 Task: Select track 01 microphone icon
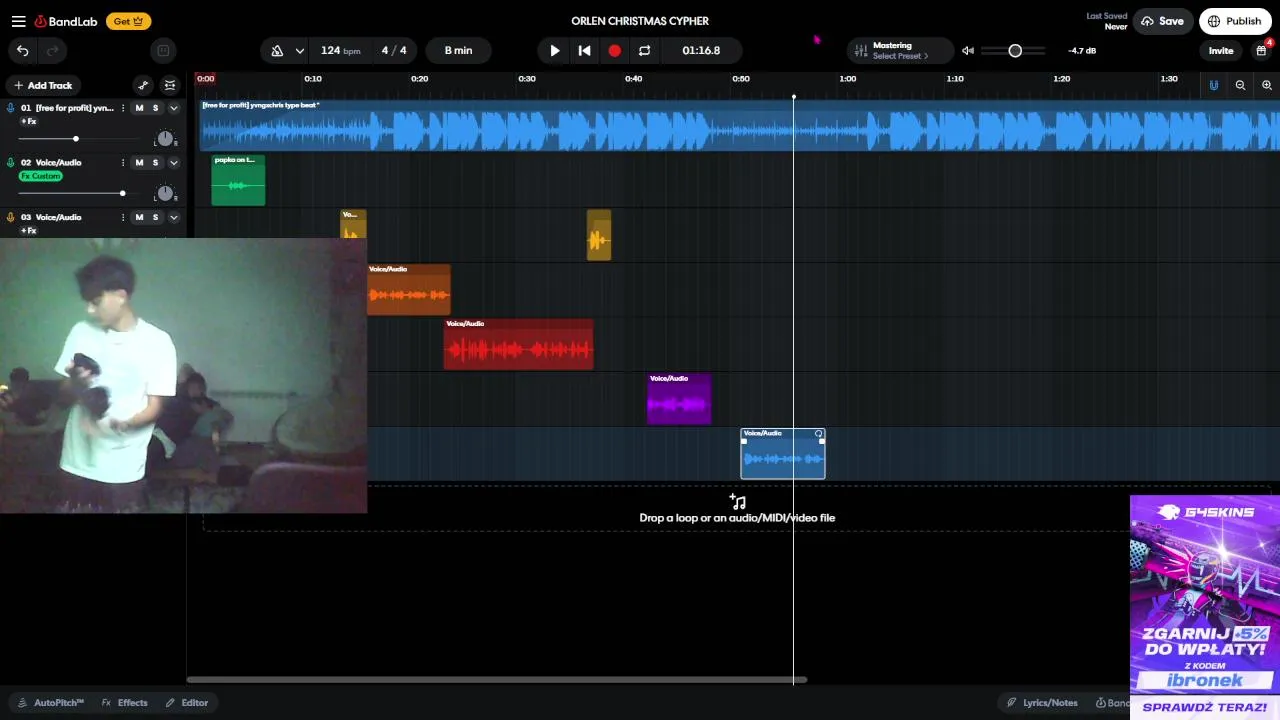11,108
